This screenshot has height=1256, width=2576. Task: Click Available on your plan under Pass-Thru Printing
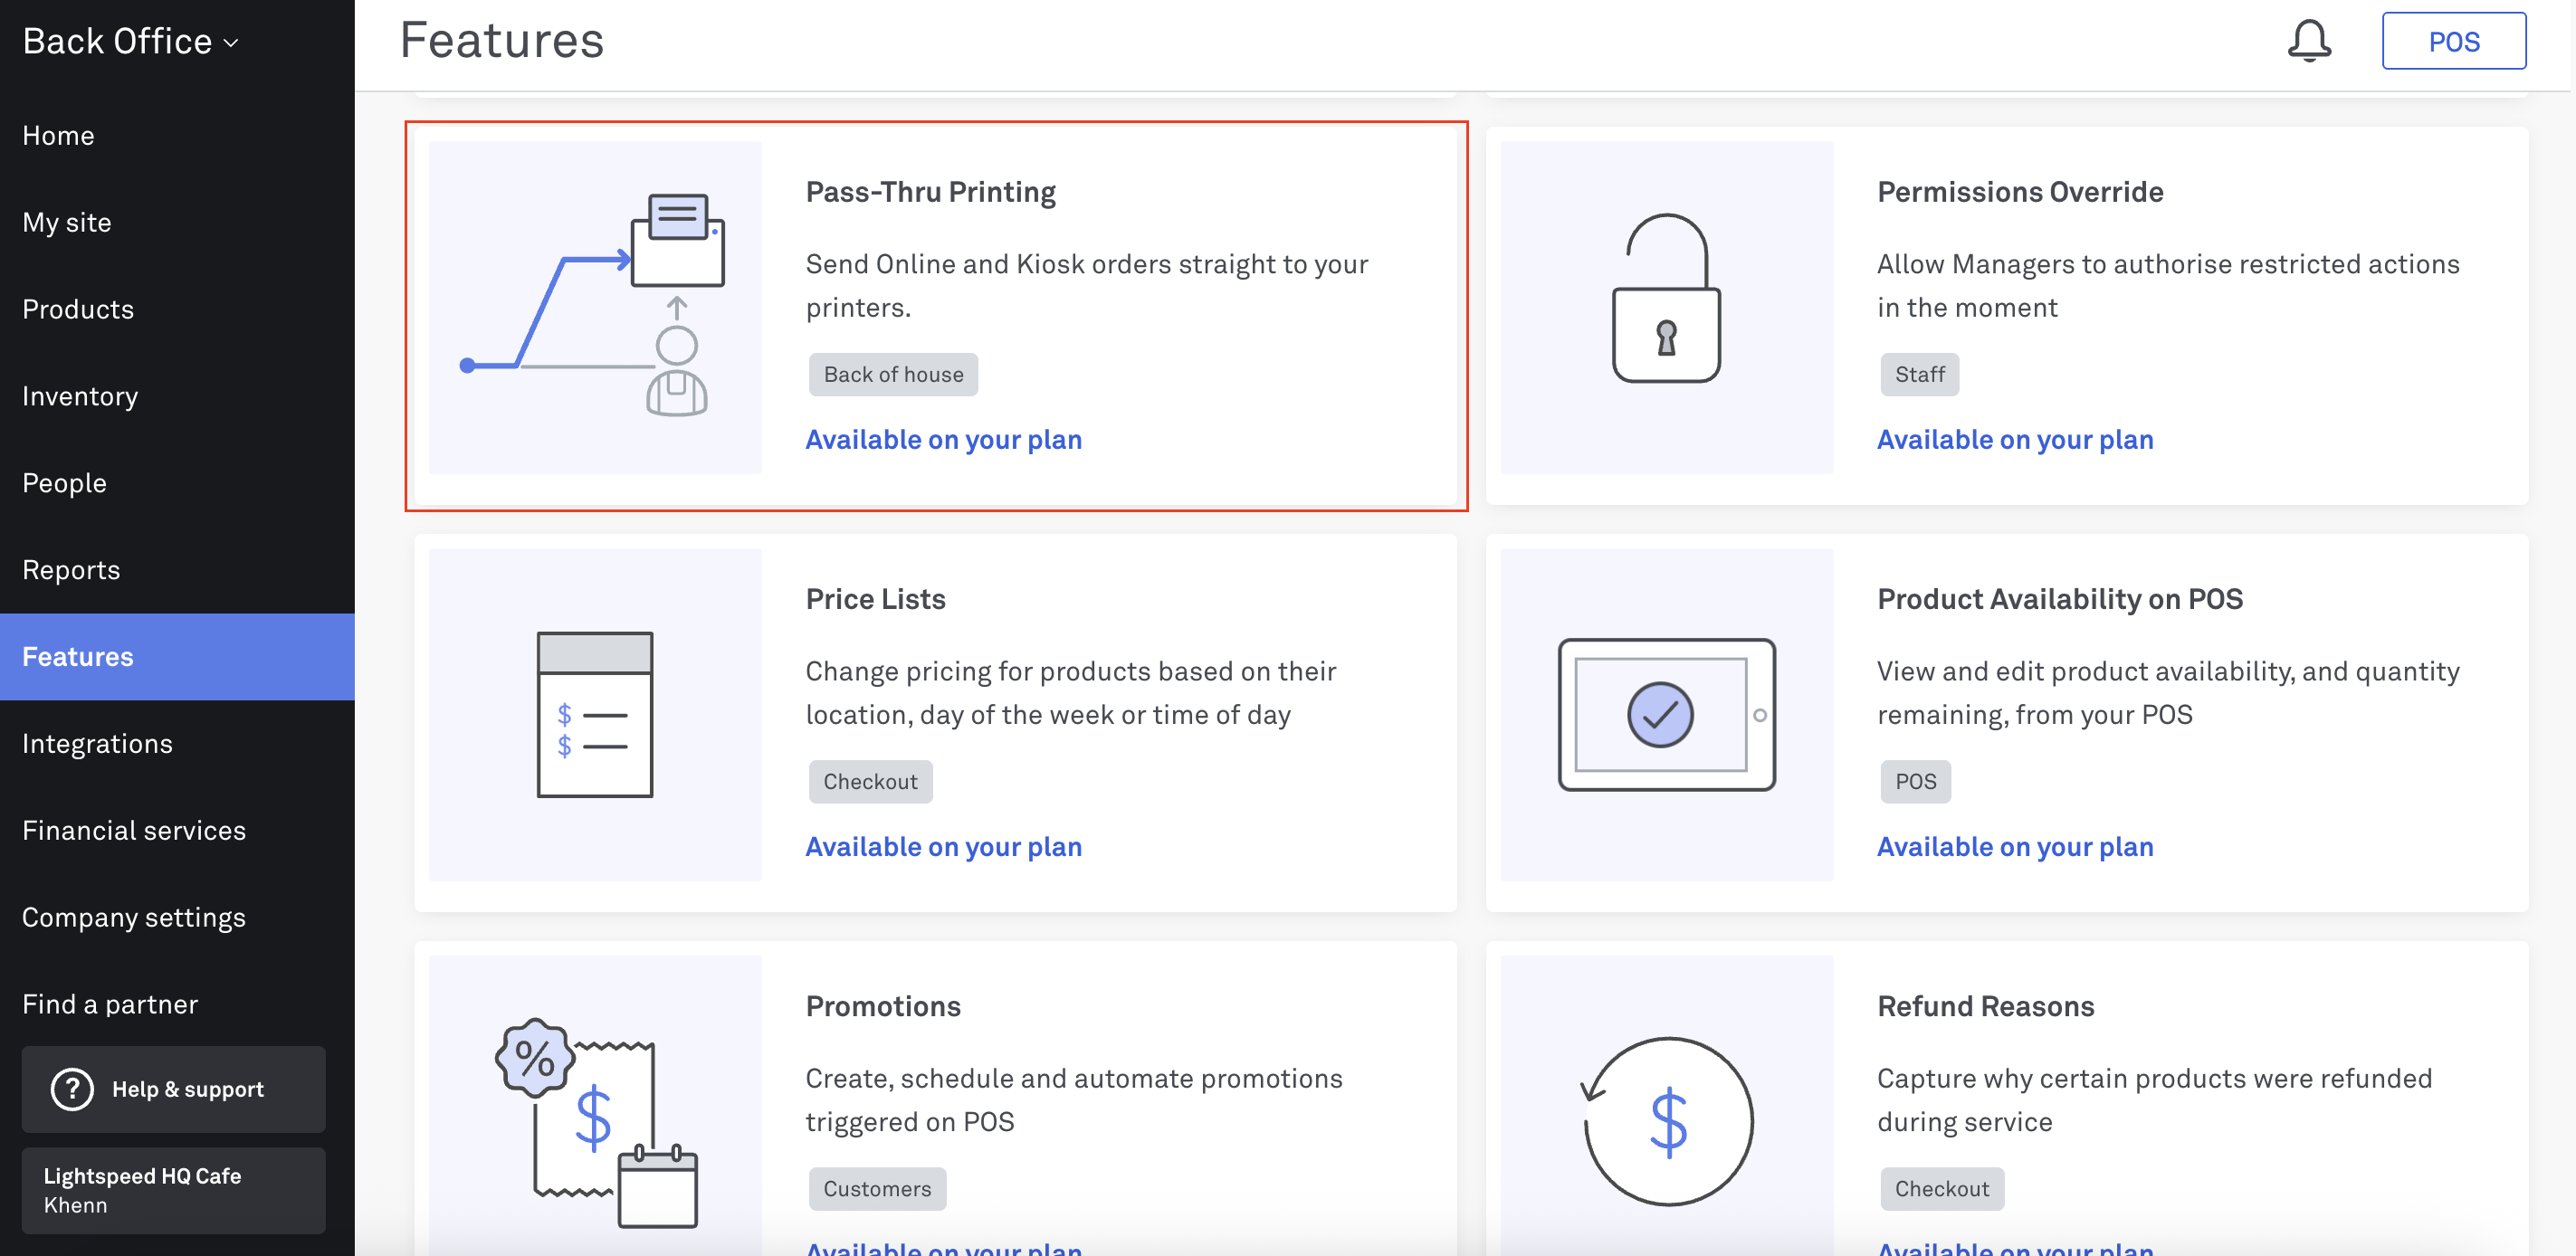click(x=943, y=439)
